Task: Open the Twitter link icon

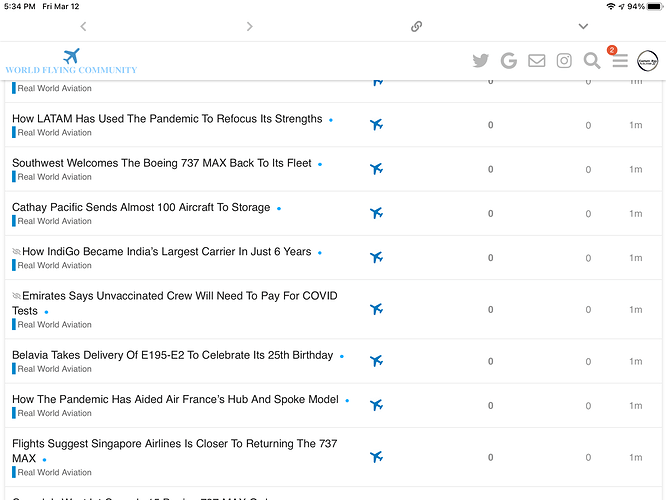Action: click(480, 61)
